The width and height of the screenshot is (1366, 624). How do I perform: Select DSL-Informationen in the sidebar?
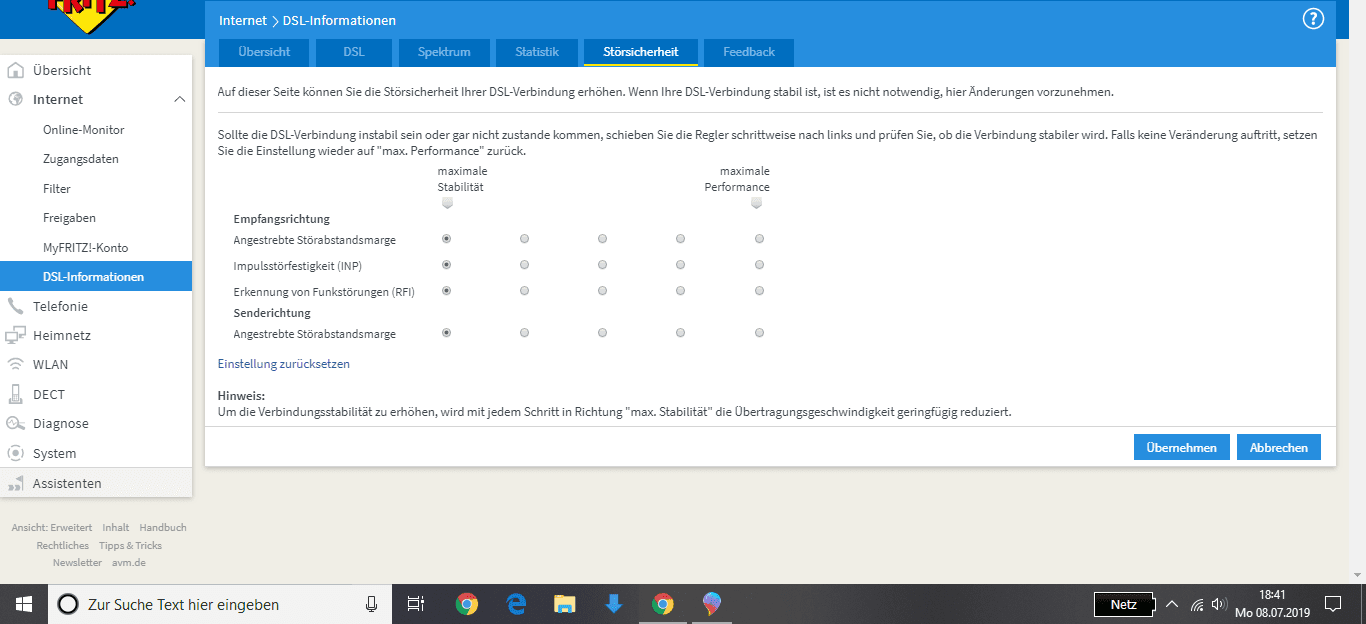pyautogui.click(x=96, y=277)
